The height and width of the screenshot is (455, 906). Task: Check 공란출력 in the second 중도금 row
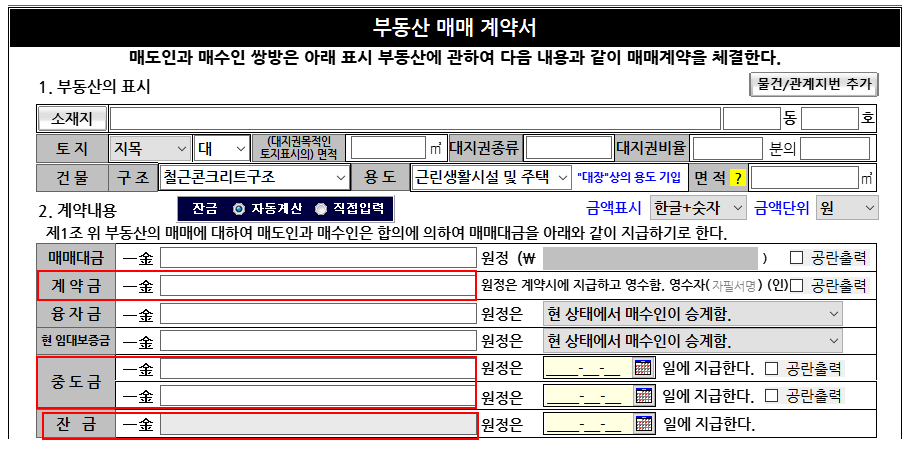coord(771,395)
